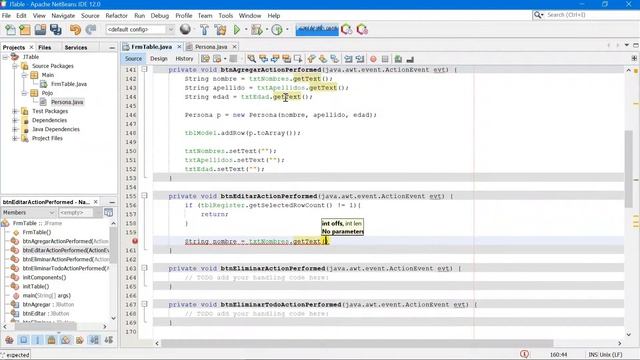Click the memory usage bar in the toolbar
The height and width of the screenshot is (360, 640).
(x=317, y=29)
